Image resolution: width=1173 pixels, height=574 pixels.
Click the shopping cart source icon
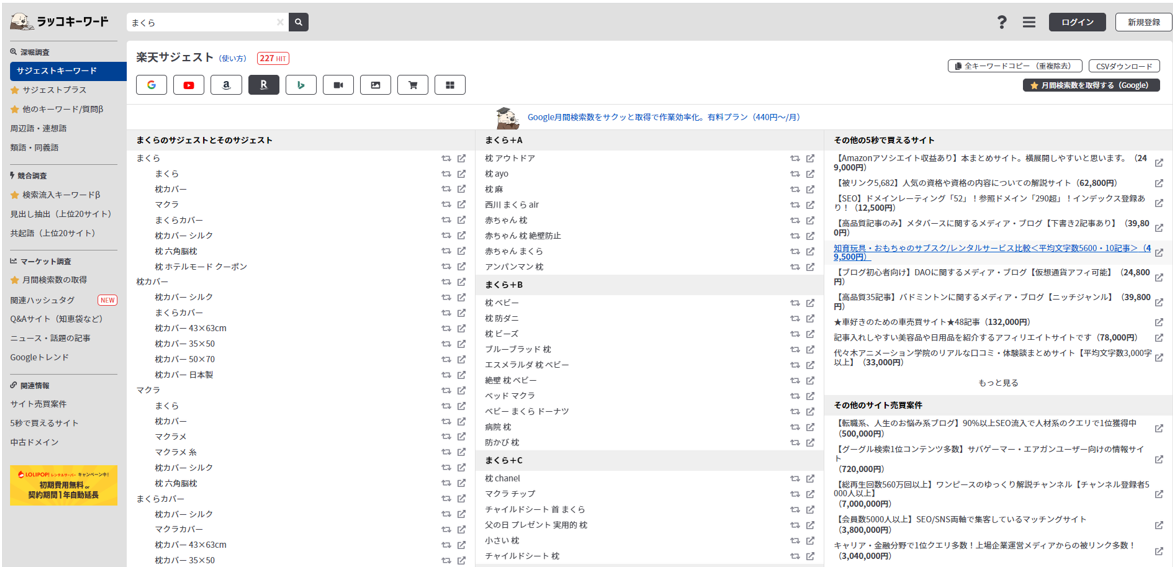pyautogui.click(x=412, y=85)
